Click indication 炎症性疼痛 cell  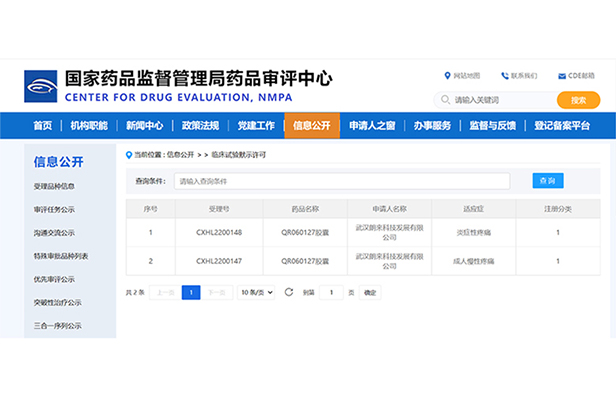pos(474,233)
